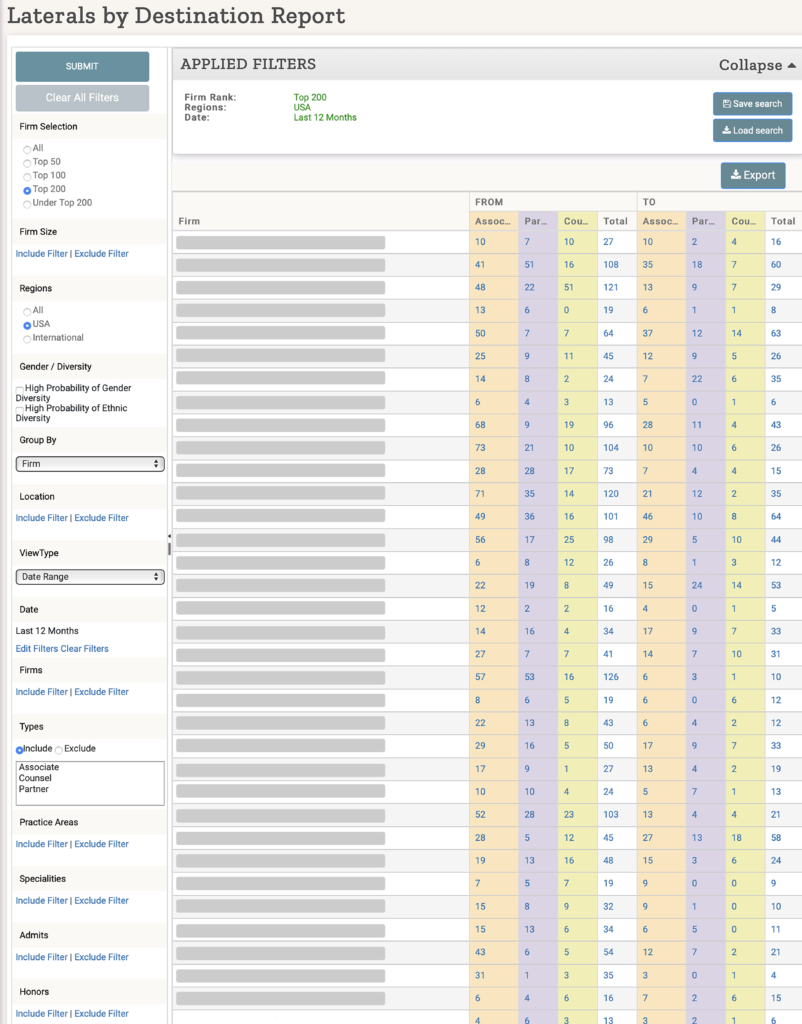Screen dimensions: 802x1024
Task: Select the Top 50 firm radio button
Action: tap(28, 162)
